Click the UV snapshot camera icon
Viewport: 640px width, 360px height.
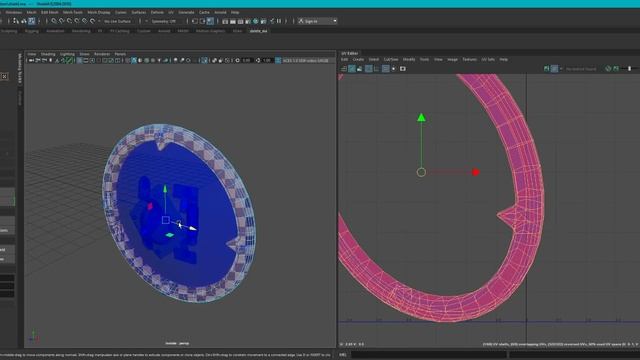[402, 69]
